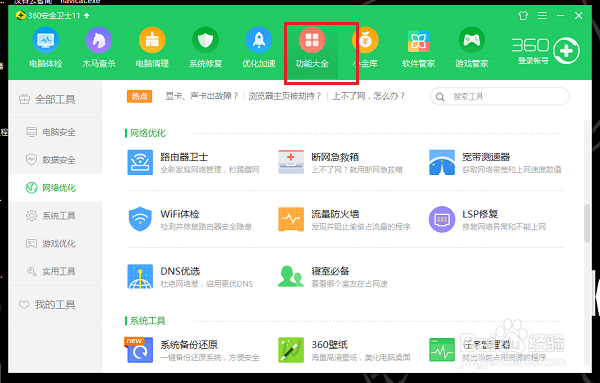
Task: Open 我的工具 in sidebar
Action: (x=55, y=305)
